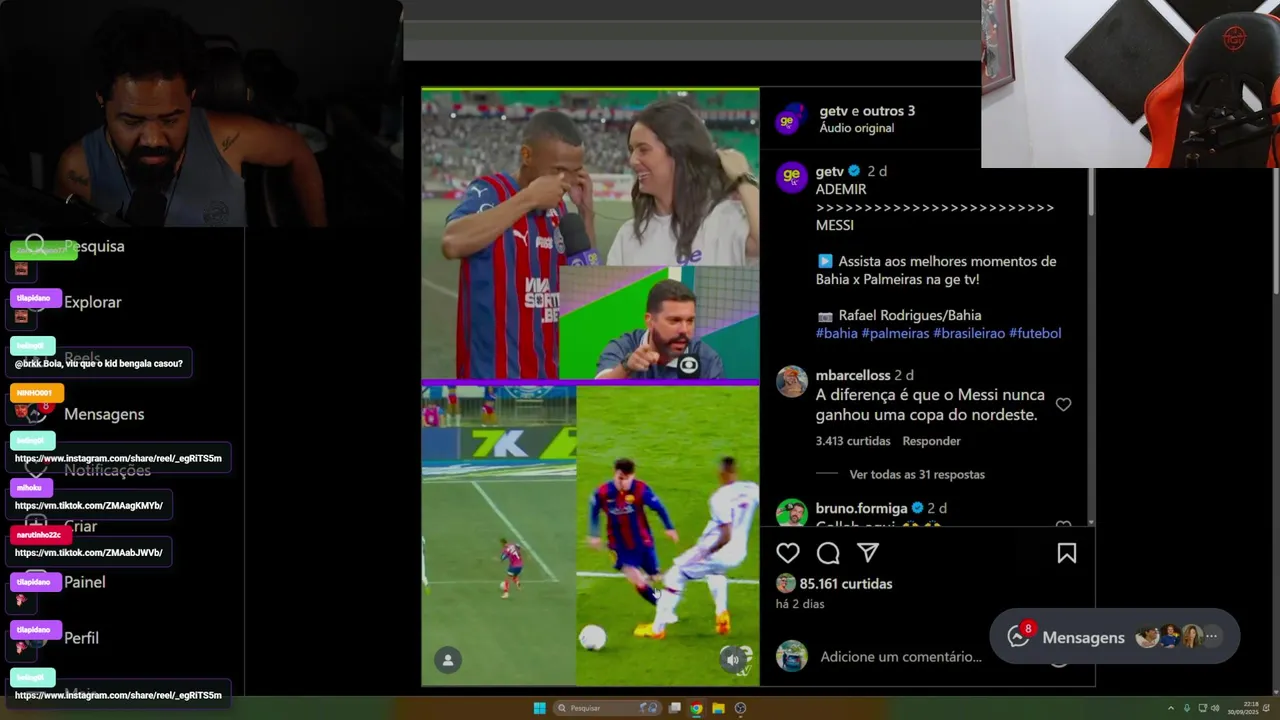Open the #bahia hashtag
1280x720 pixels.
click(836, 333)
